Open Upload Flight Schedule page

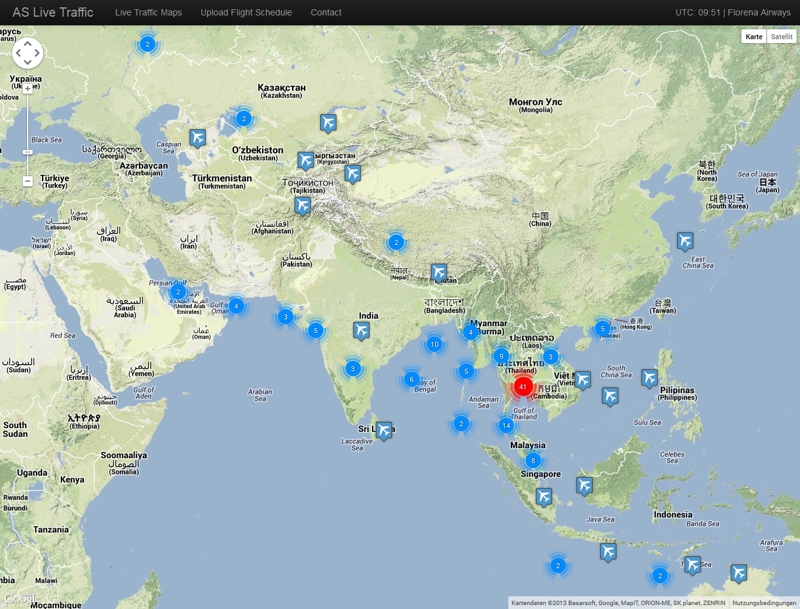(x=246, y=12)
